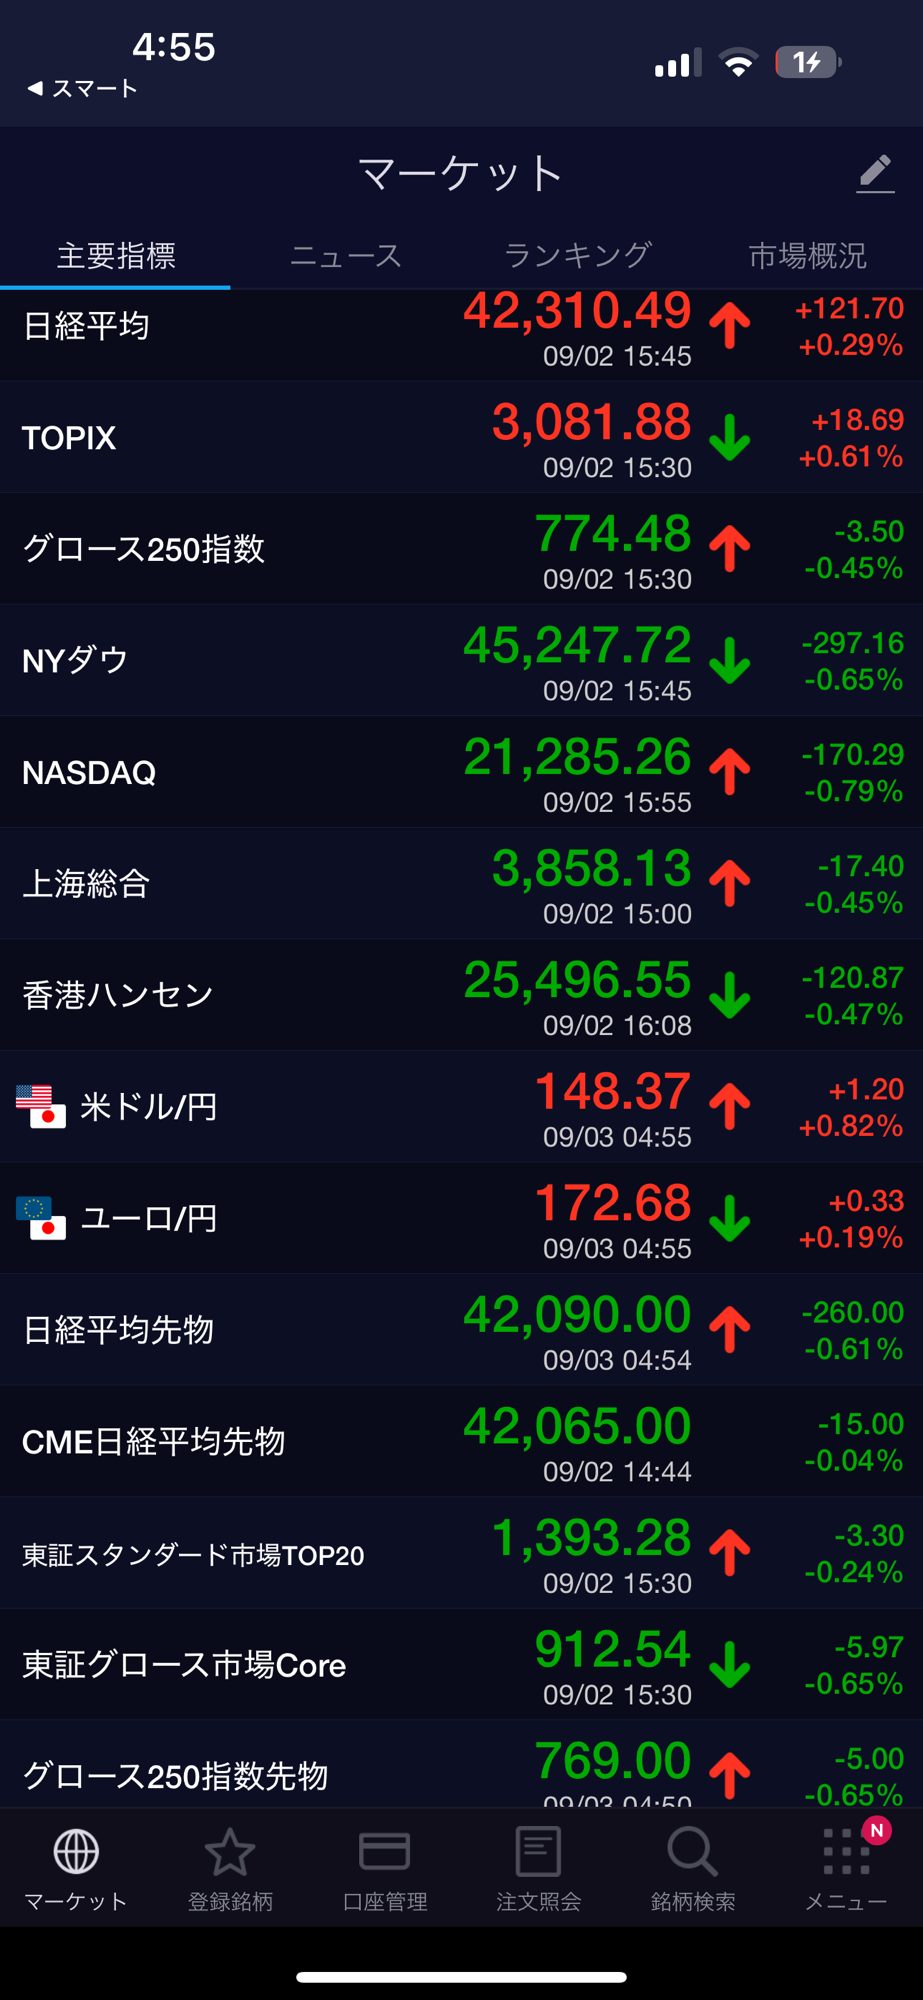Switch to 市場概況 tab
The height and width of the screenshot is (2000, 923).
[807, 256]
